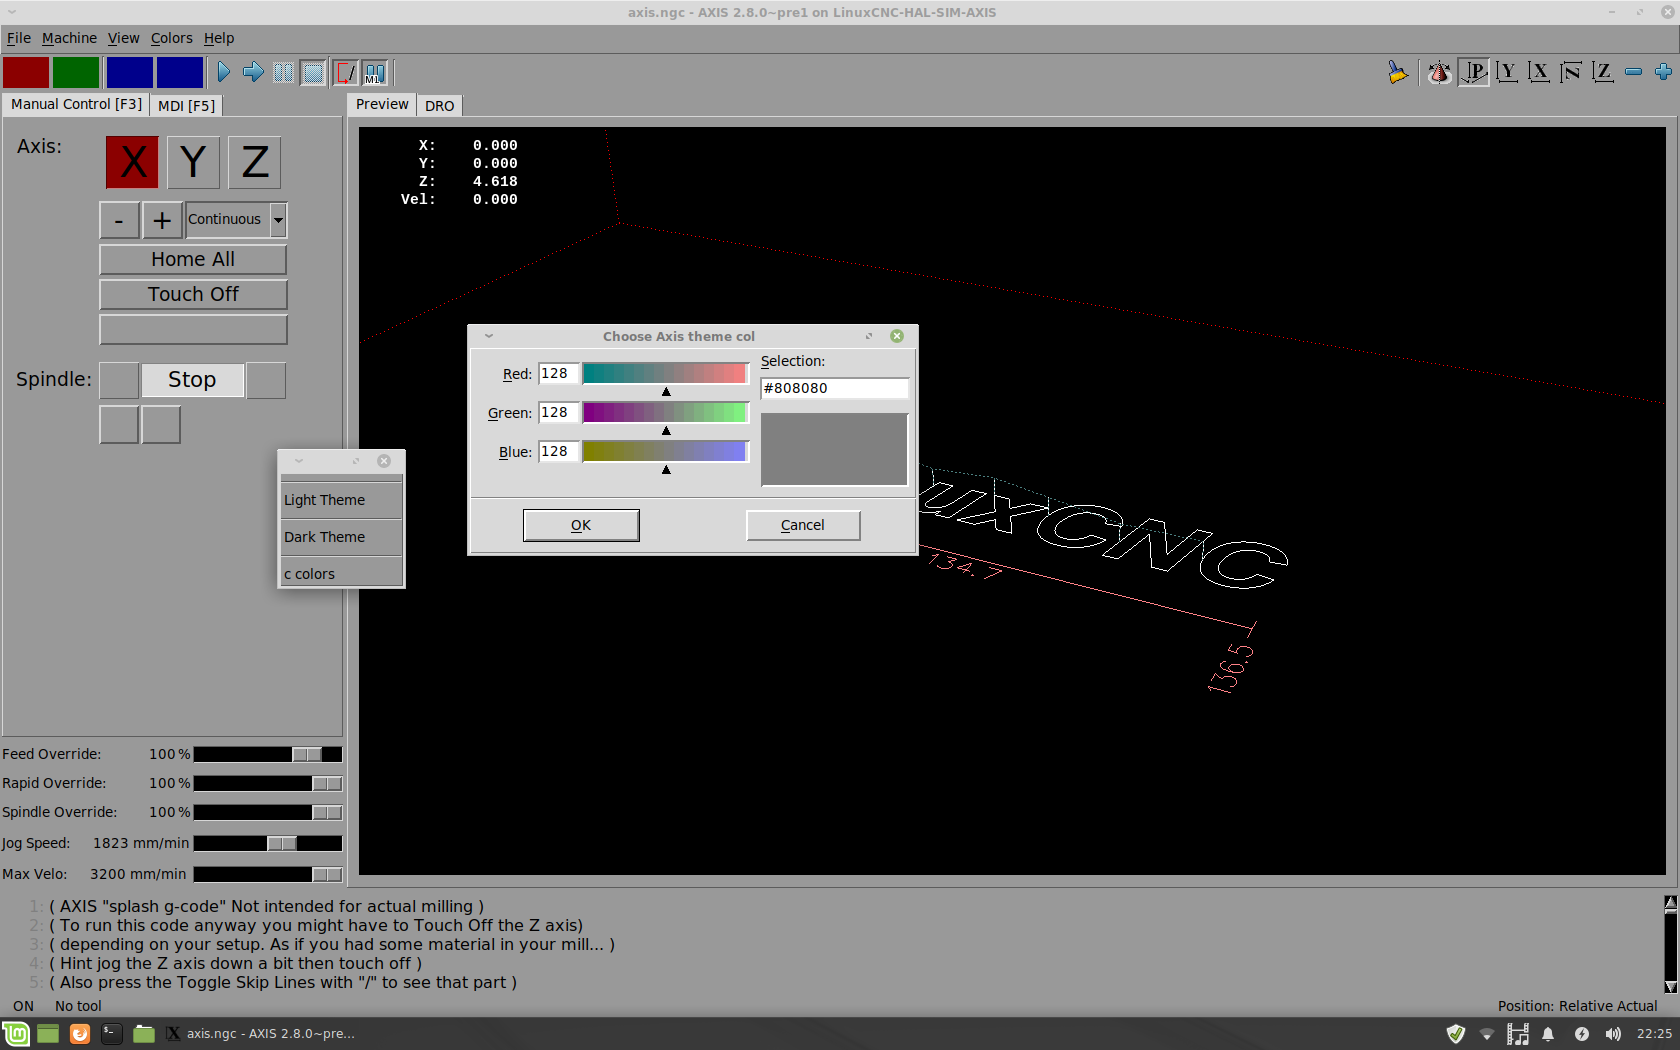
Task: Click the green toolbar button
Action: pos(76,73)
